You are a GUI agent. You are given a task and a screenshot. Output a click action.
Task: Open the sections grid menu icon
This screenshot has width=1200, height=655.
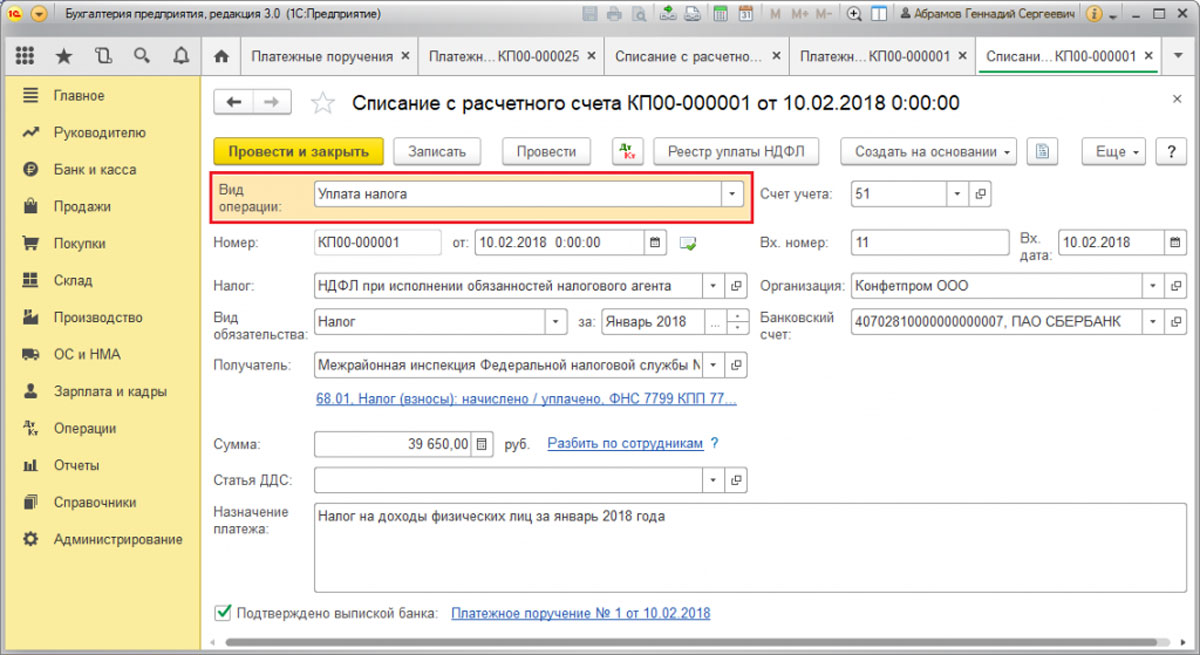point(25,56)
